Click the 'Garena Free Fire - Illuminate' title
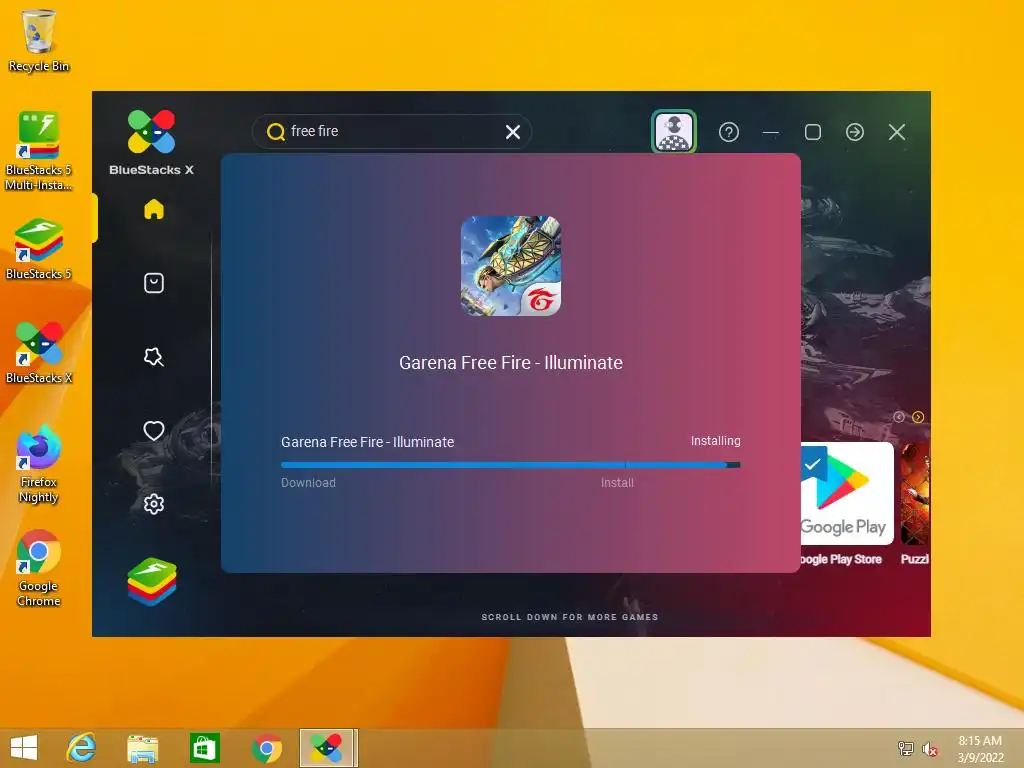The height and width of the screenshot is (768, 1024). click(x=511, y=362)
